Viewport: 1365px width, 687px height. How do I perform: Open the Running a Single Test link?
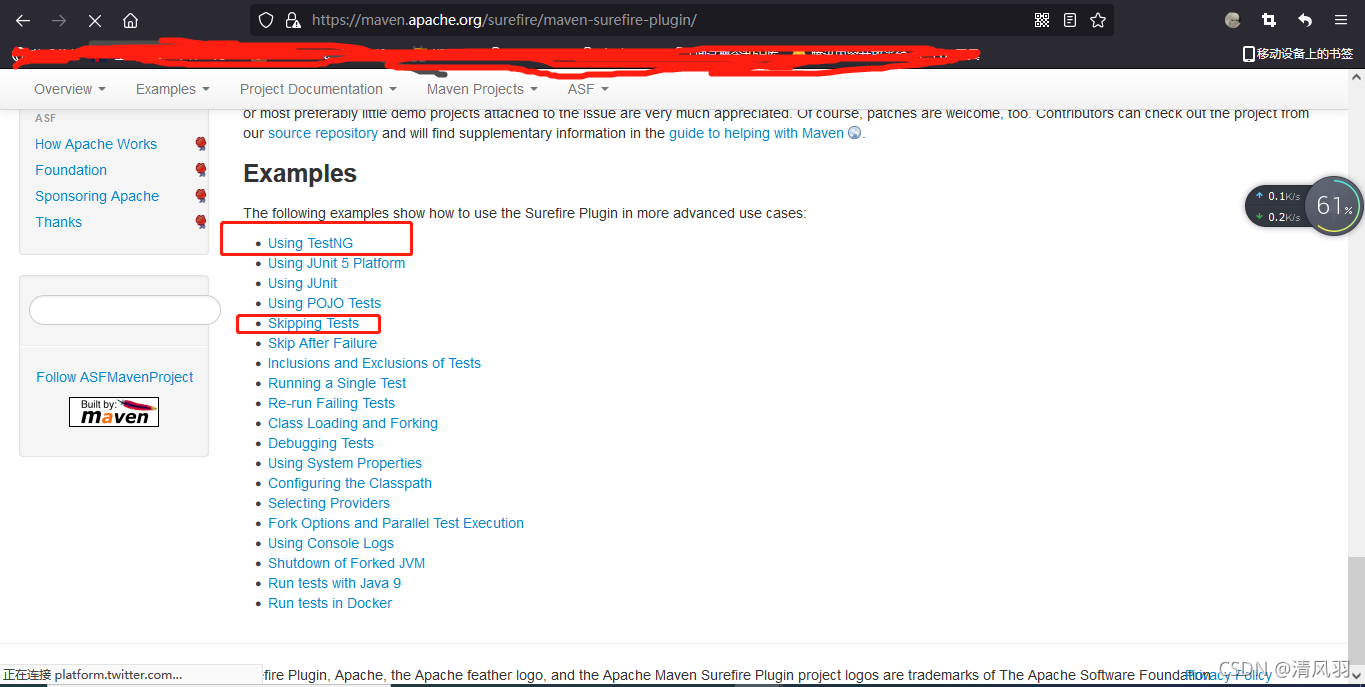337,383
